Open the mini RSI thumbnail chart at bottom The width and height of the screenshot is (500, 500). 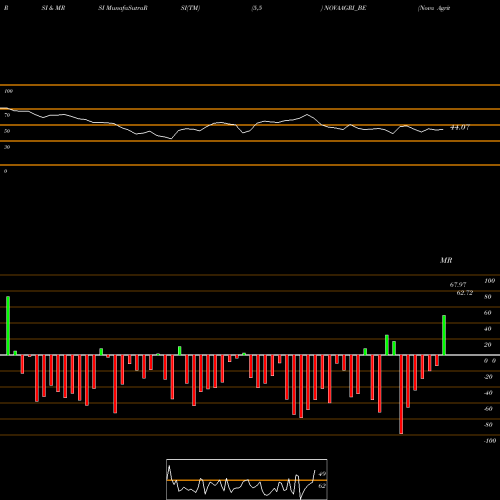[247, 479]
